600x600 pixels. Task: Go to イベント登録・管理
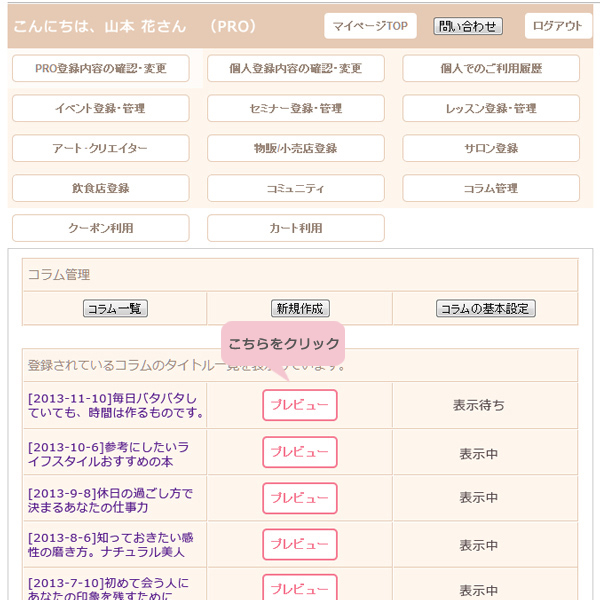pos(101,108)
